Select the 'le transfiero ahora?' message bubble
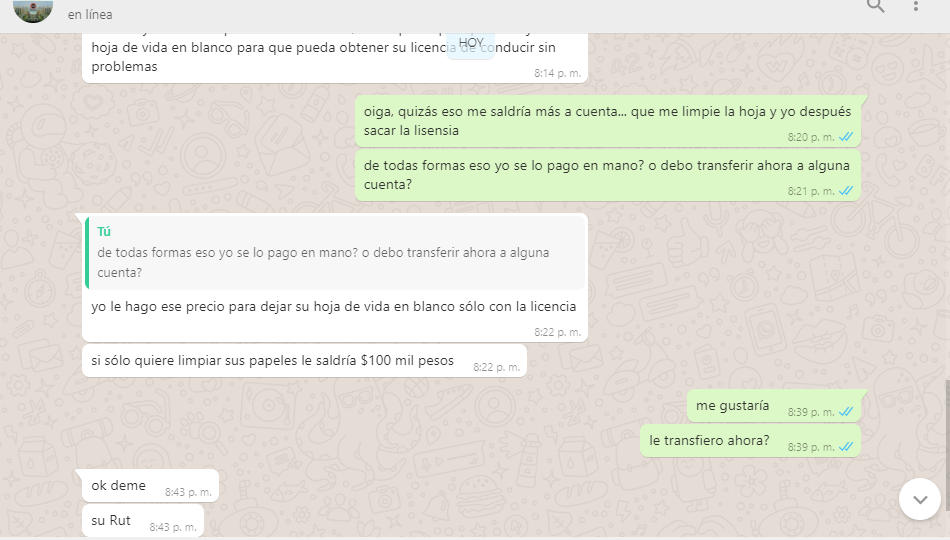The width and height of the screenshot is (950, 540). pos(751,441)
